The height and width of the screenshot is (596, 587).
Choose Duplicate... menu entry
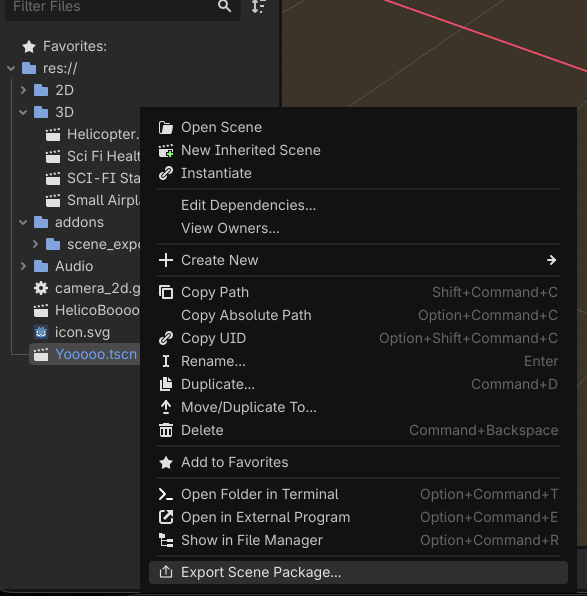coord(359,384)
